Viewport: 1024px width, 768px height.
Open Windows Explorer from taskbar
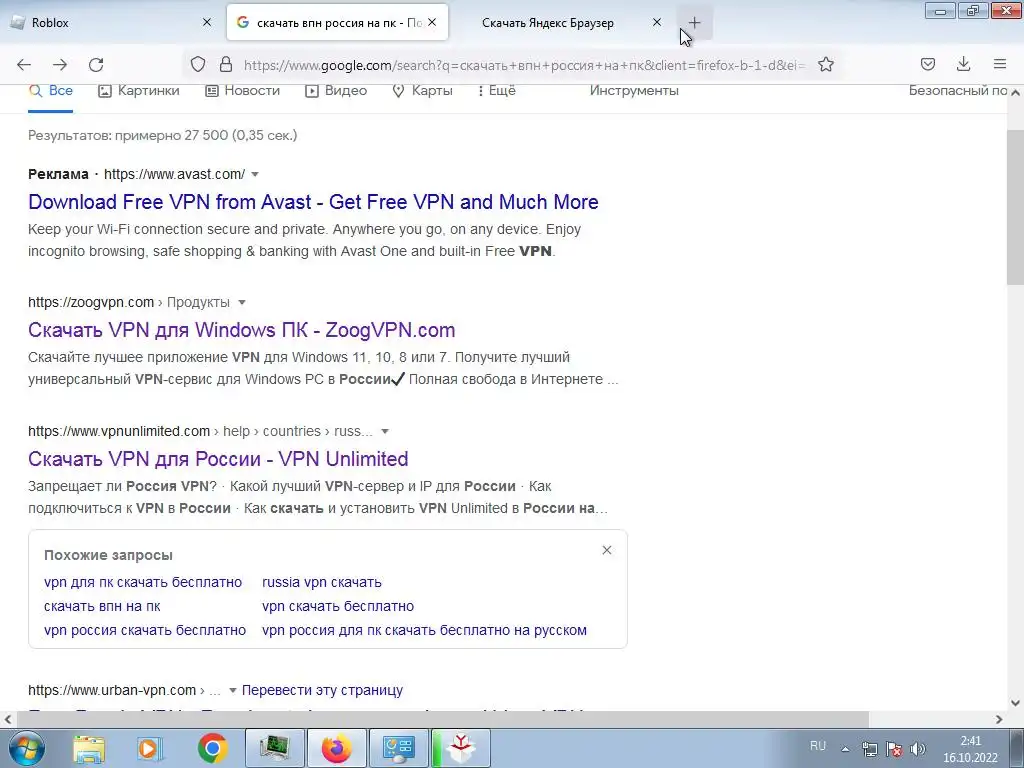88,748
